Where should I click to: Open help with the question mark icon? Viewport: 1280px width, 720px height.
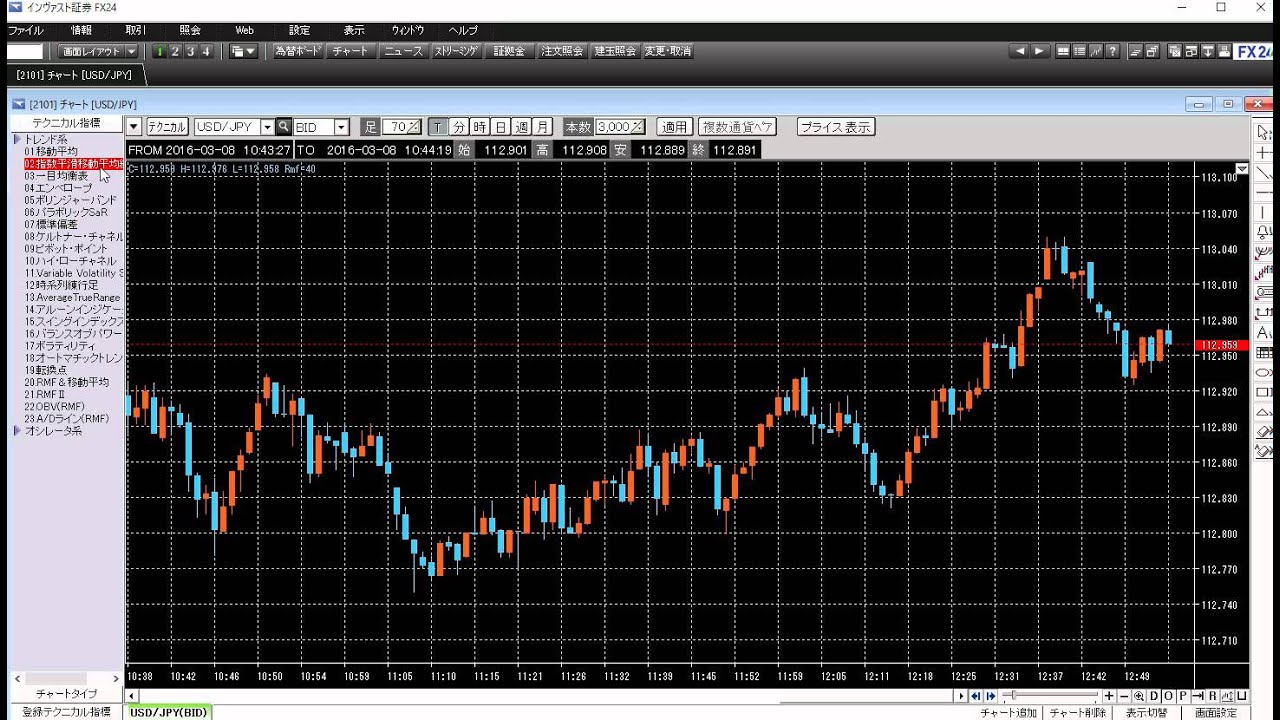[x=1112, y=51]
